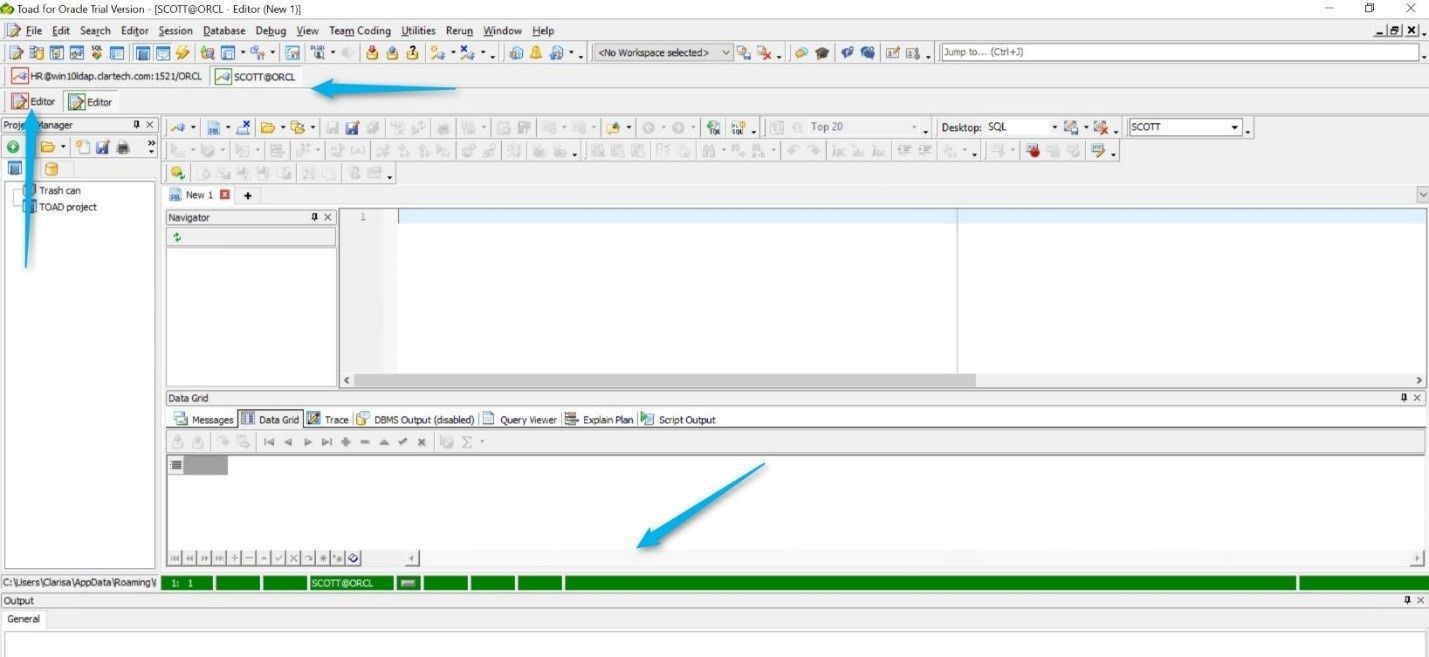Select the Project Manager projects view tab
The width and height of the screenshot is (1429, 657).
click(x=15, y=169)
